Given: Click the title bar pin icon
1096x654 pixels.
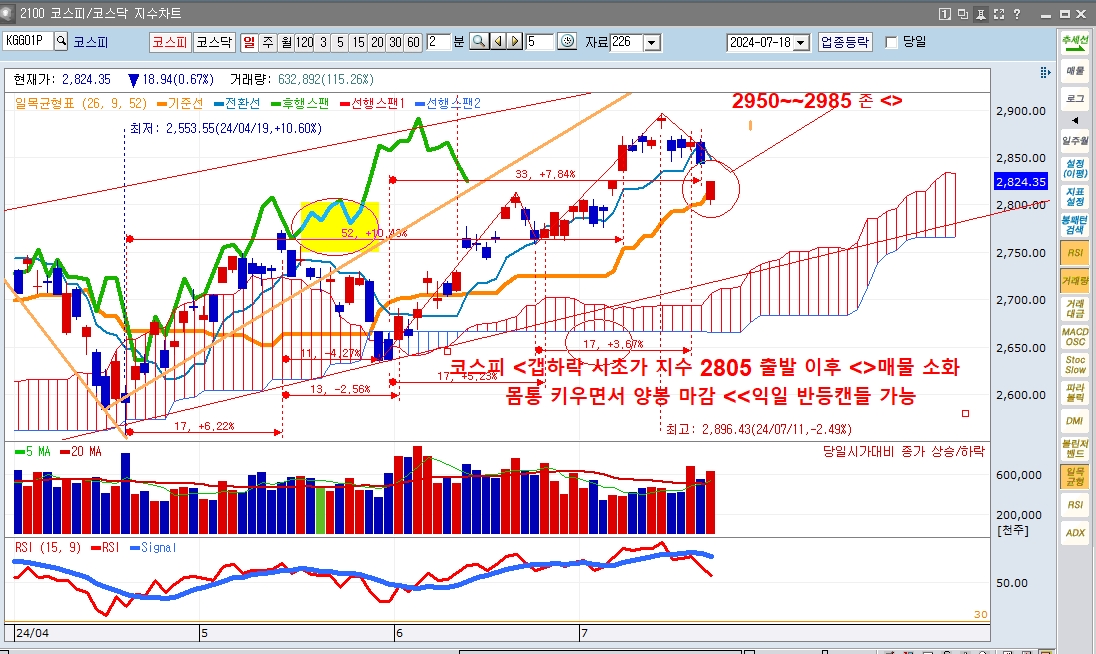Looking at the screenshot, I should click(x=981, y=13).
